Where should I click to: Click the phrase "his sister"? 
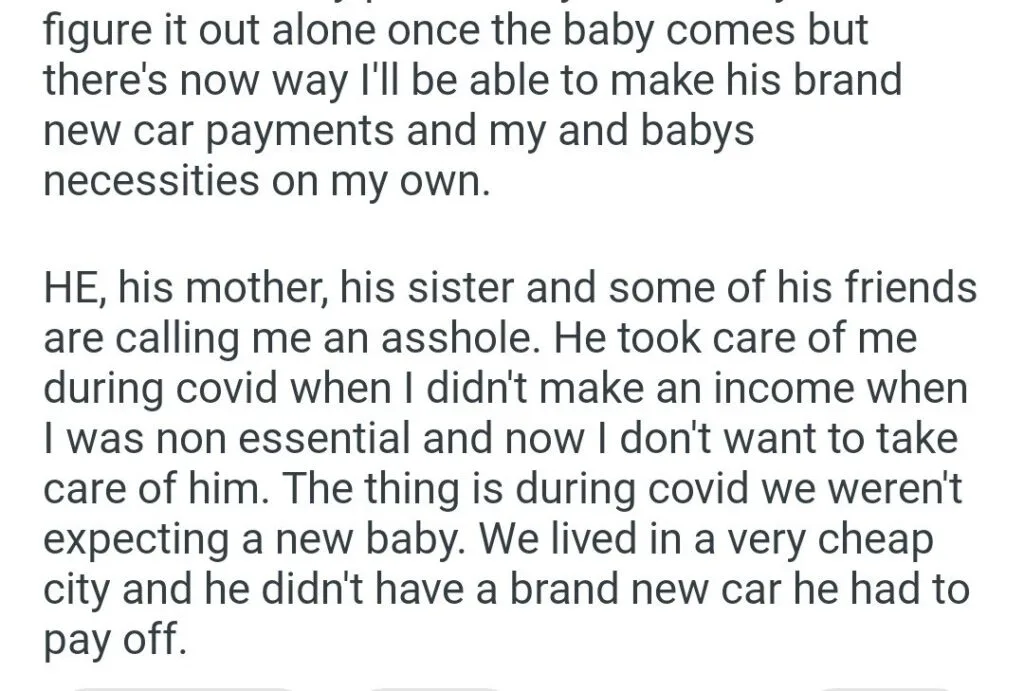click(x=412, y=289)
